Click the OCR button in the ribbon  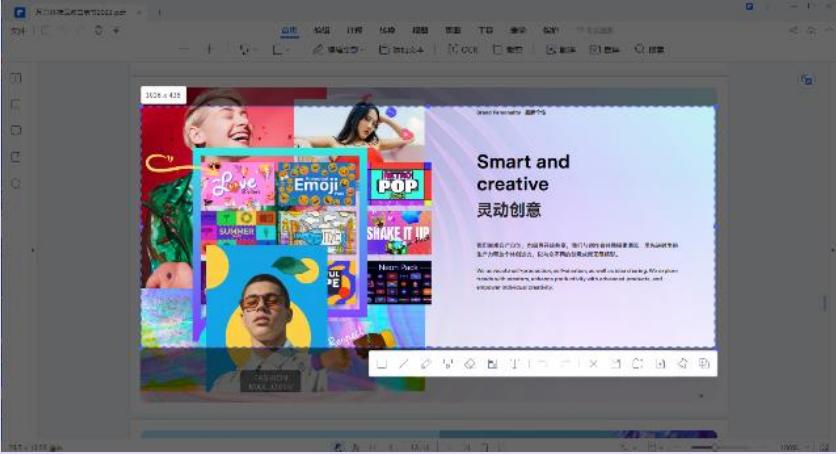pyautogui.click(x=463, y=50)
